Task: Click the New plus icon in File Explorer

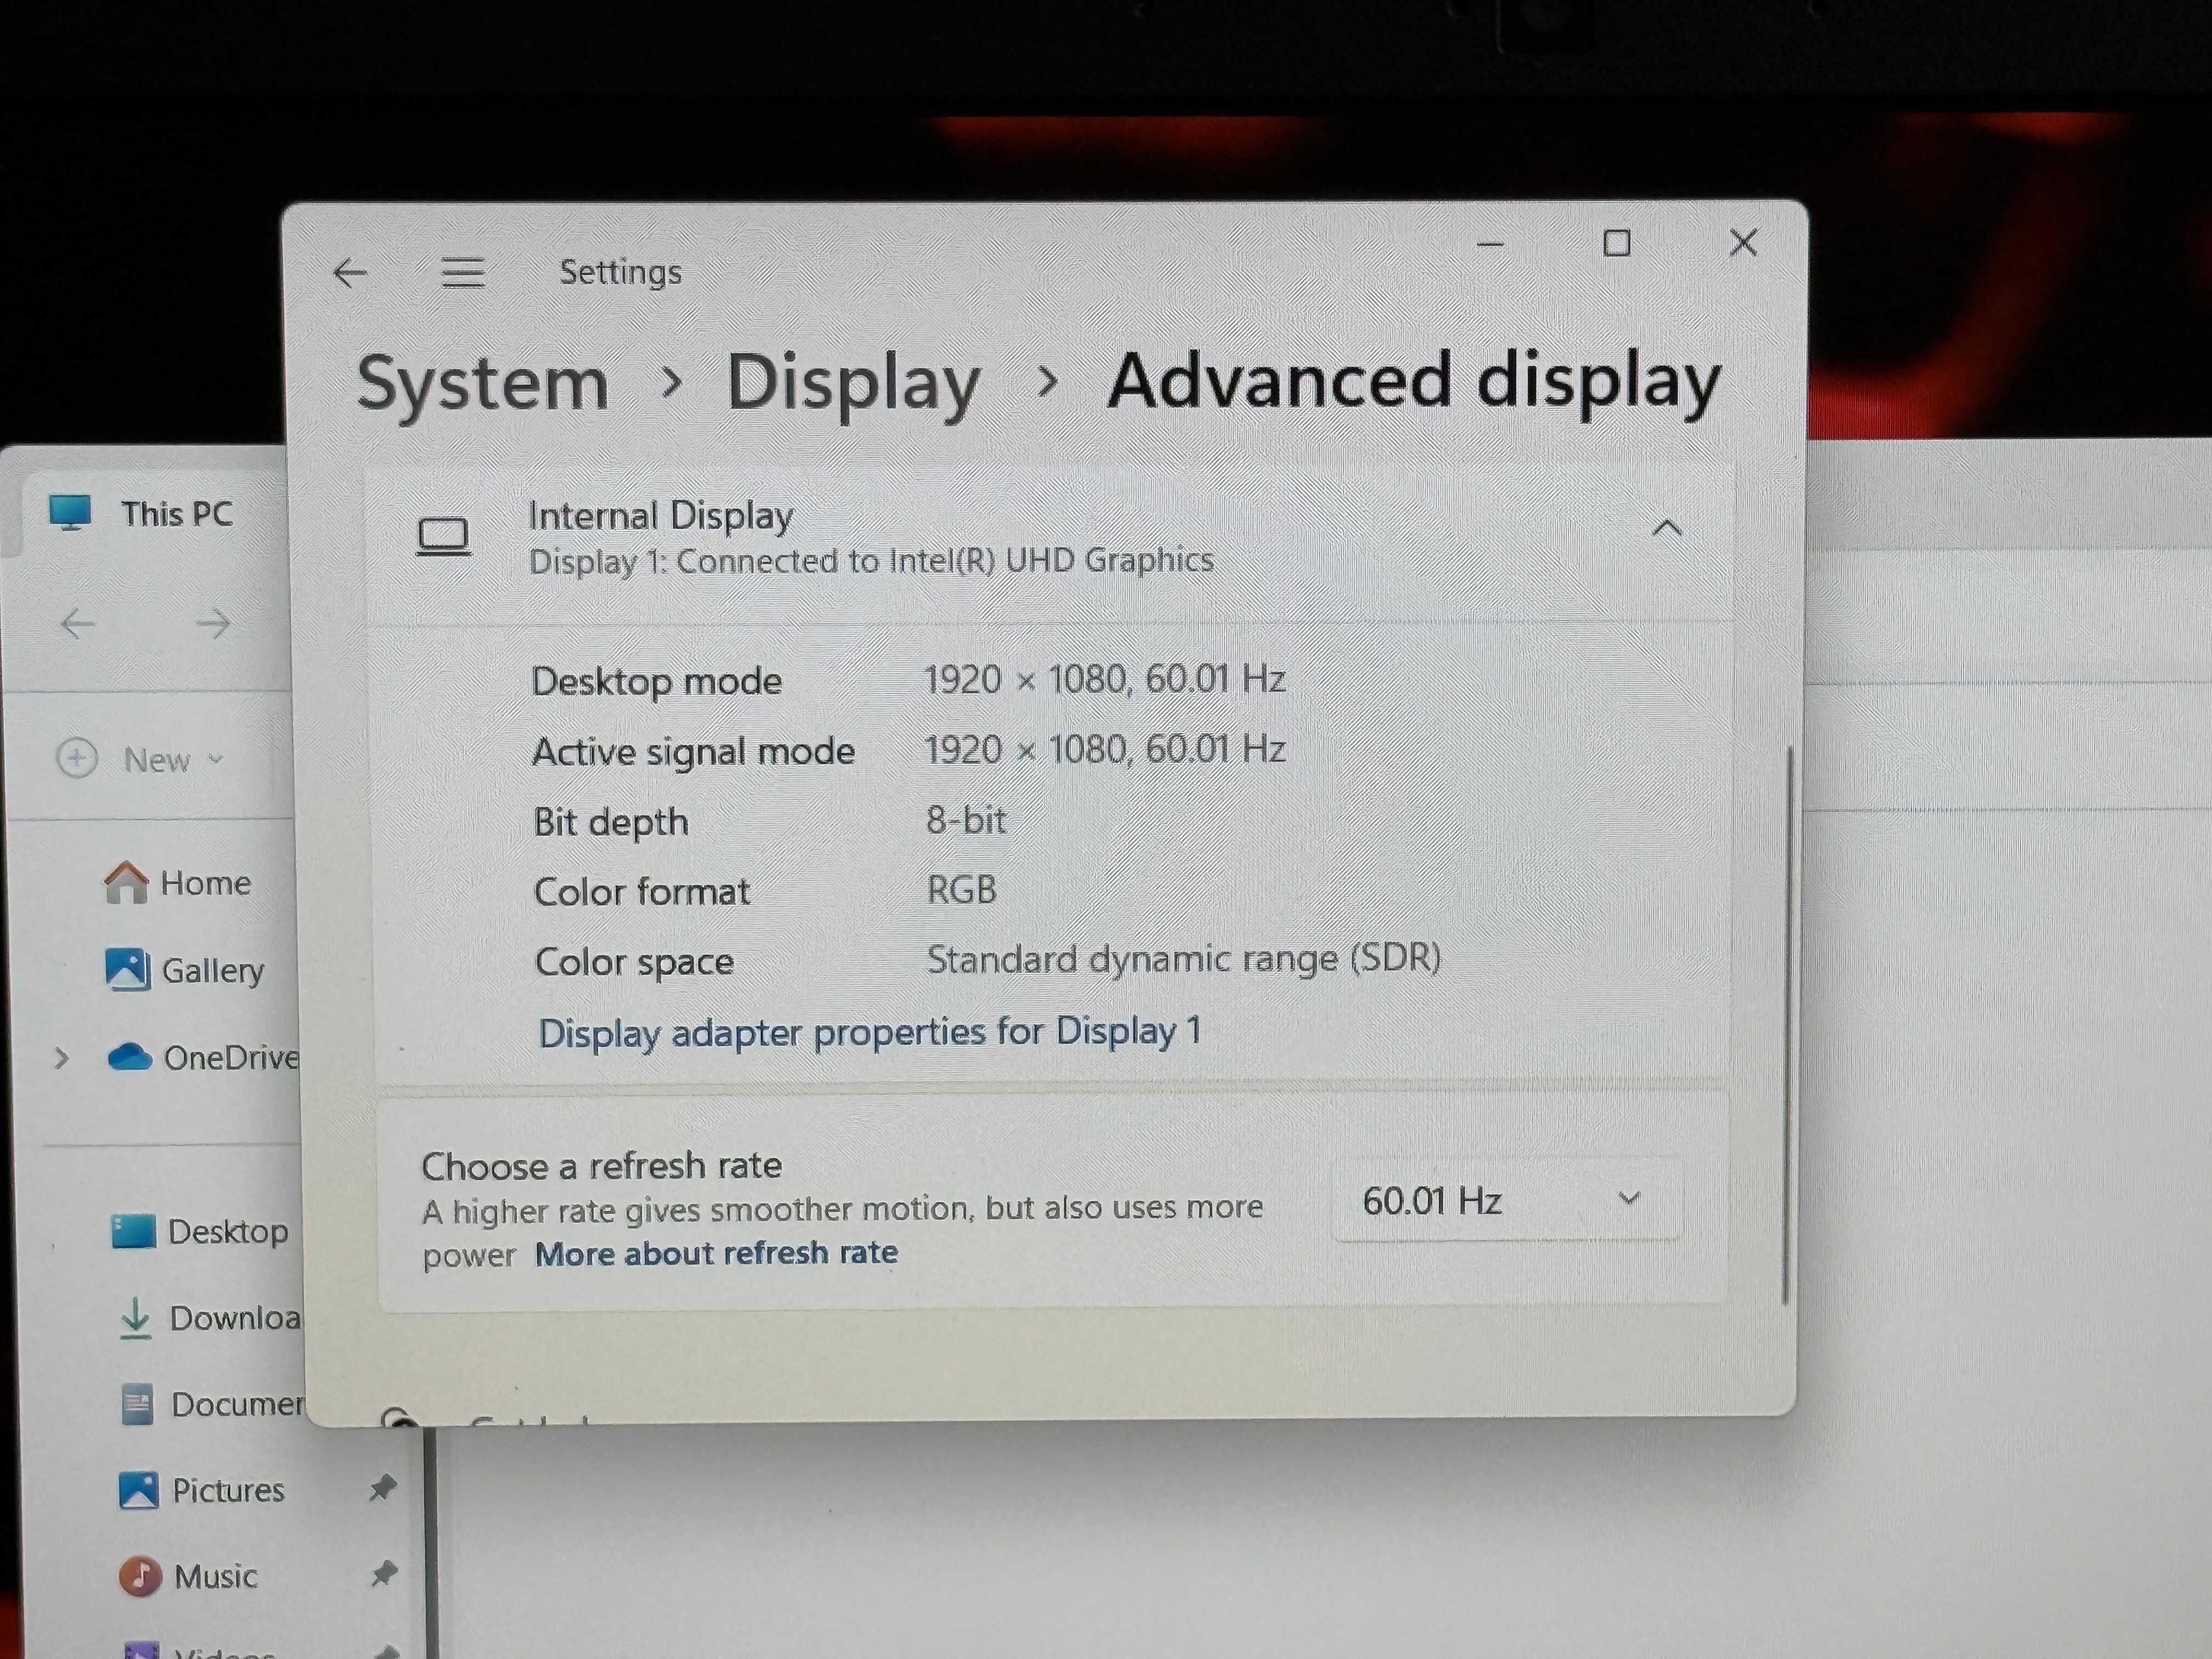Action: (x=77, y=758)
